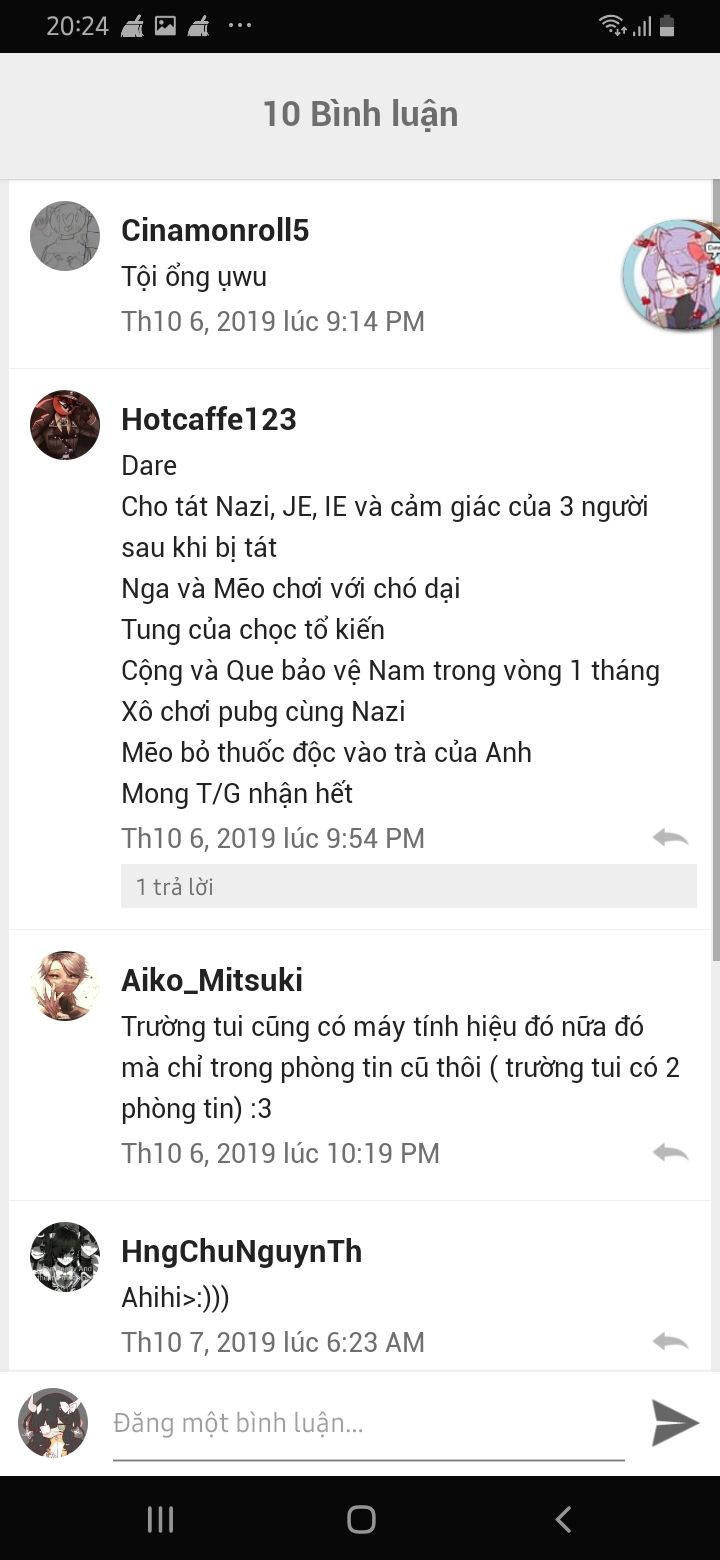Open Aiko_Mitsuki's profile avatar

(65, 986)
